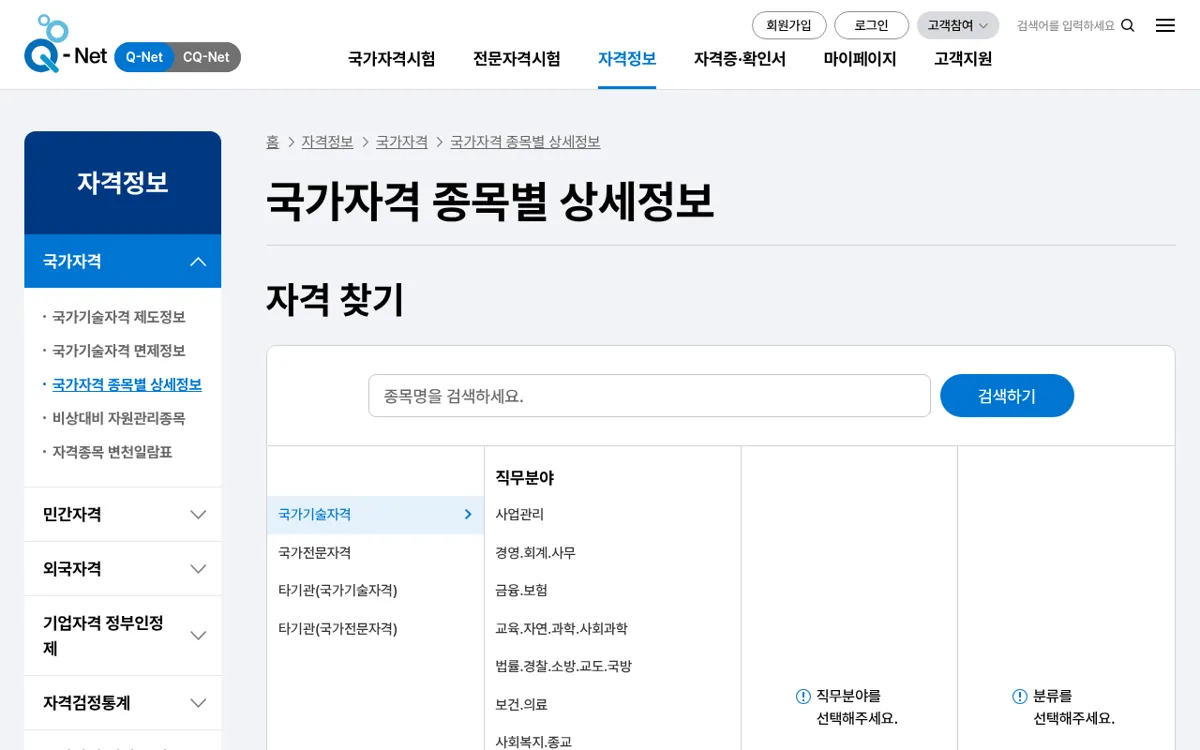The height and width of the screenshot is (750, 1200).
Task: Click the 국가자격 breadcrumb link
Action: [x=402, y=142]
